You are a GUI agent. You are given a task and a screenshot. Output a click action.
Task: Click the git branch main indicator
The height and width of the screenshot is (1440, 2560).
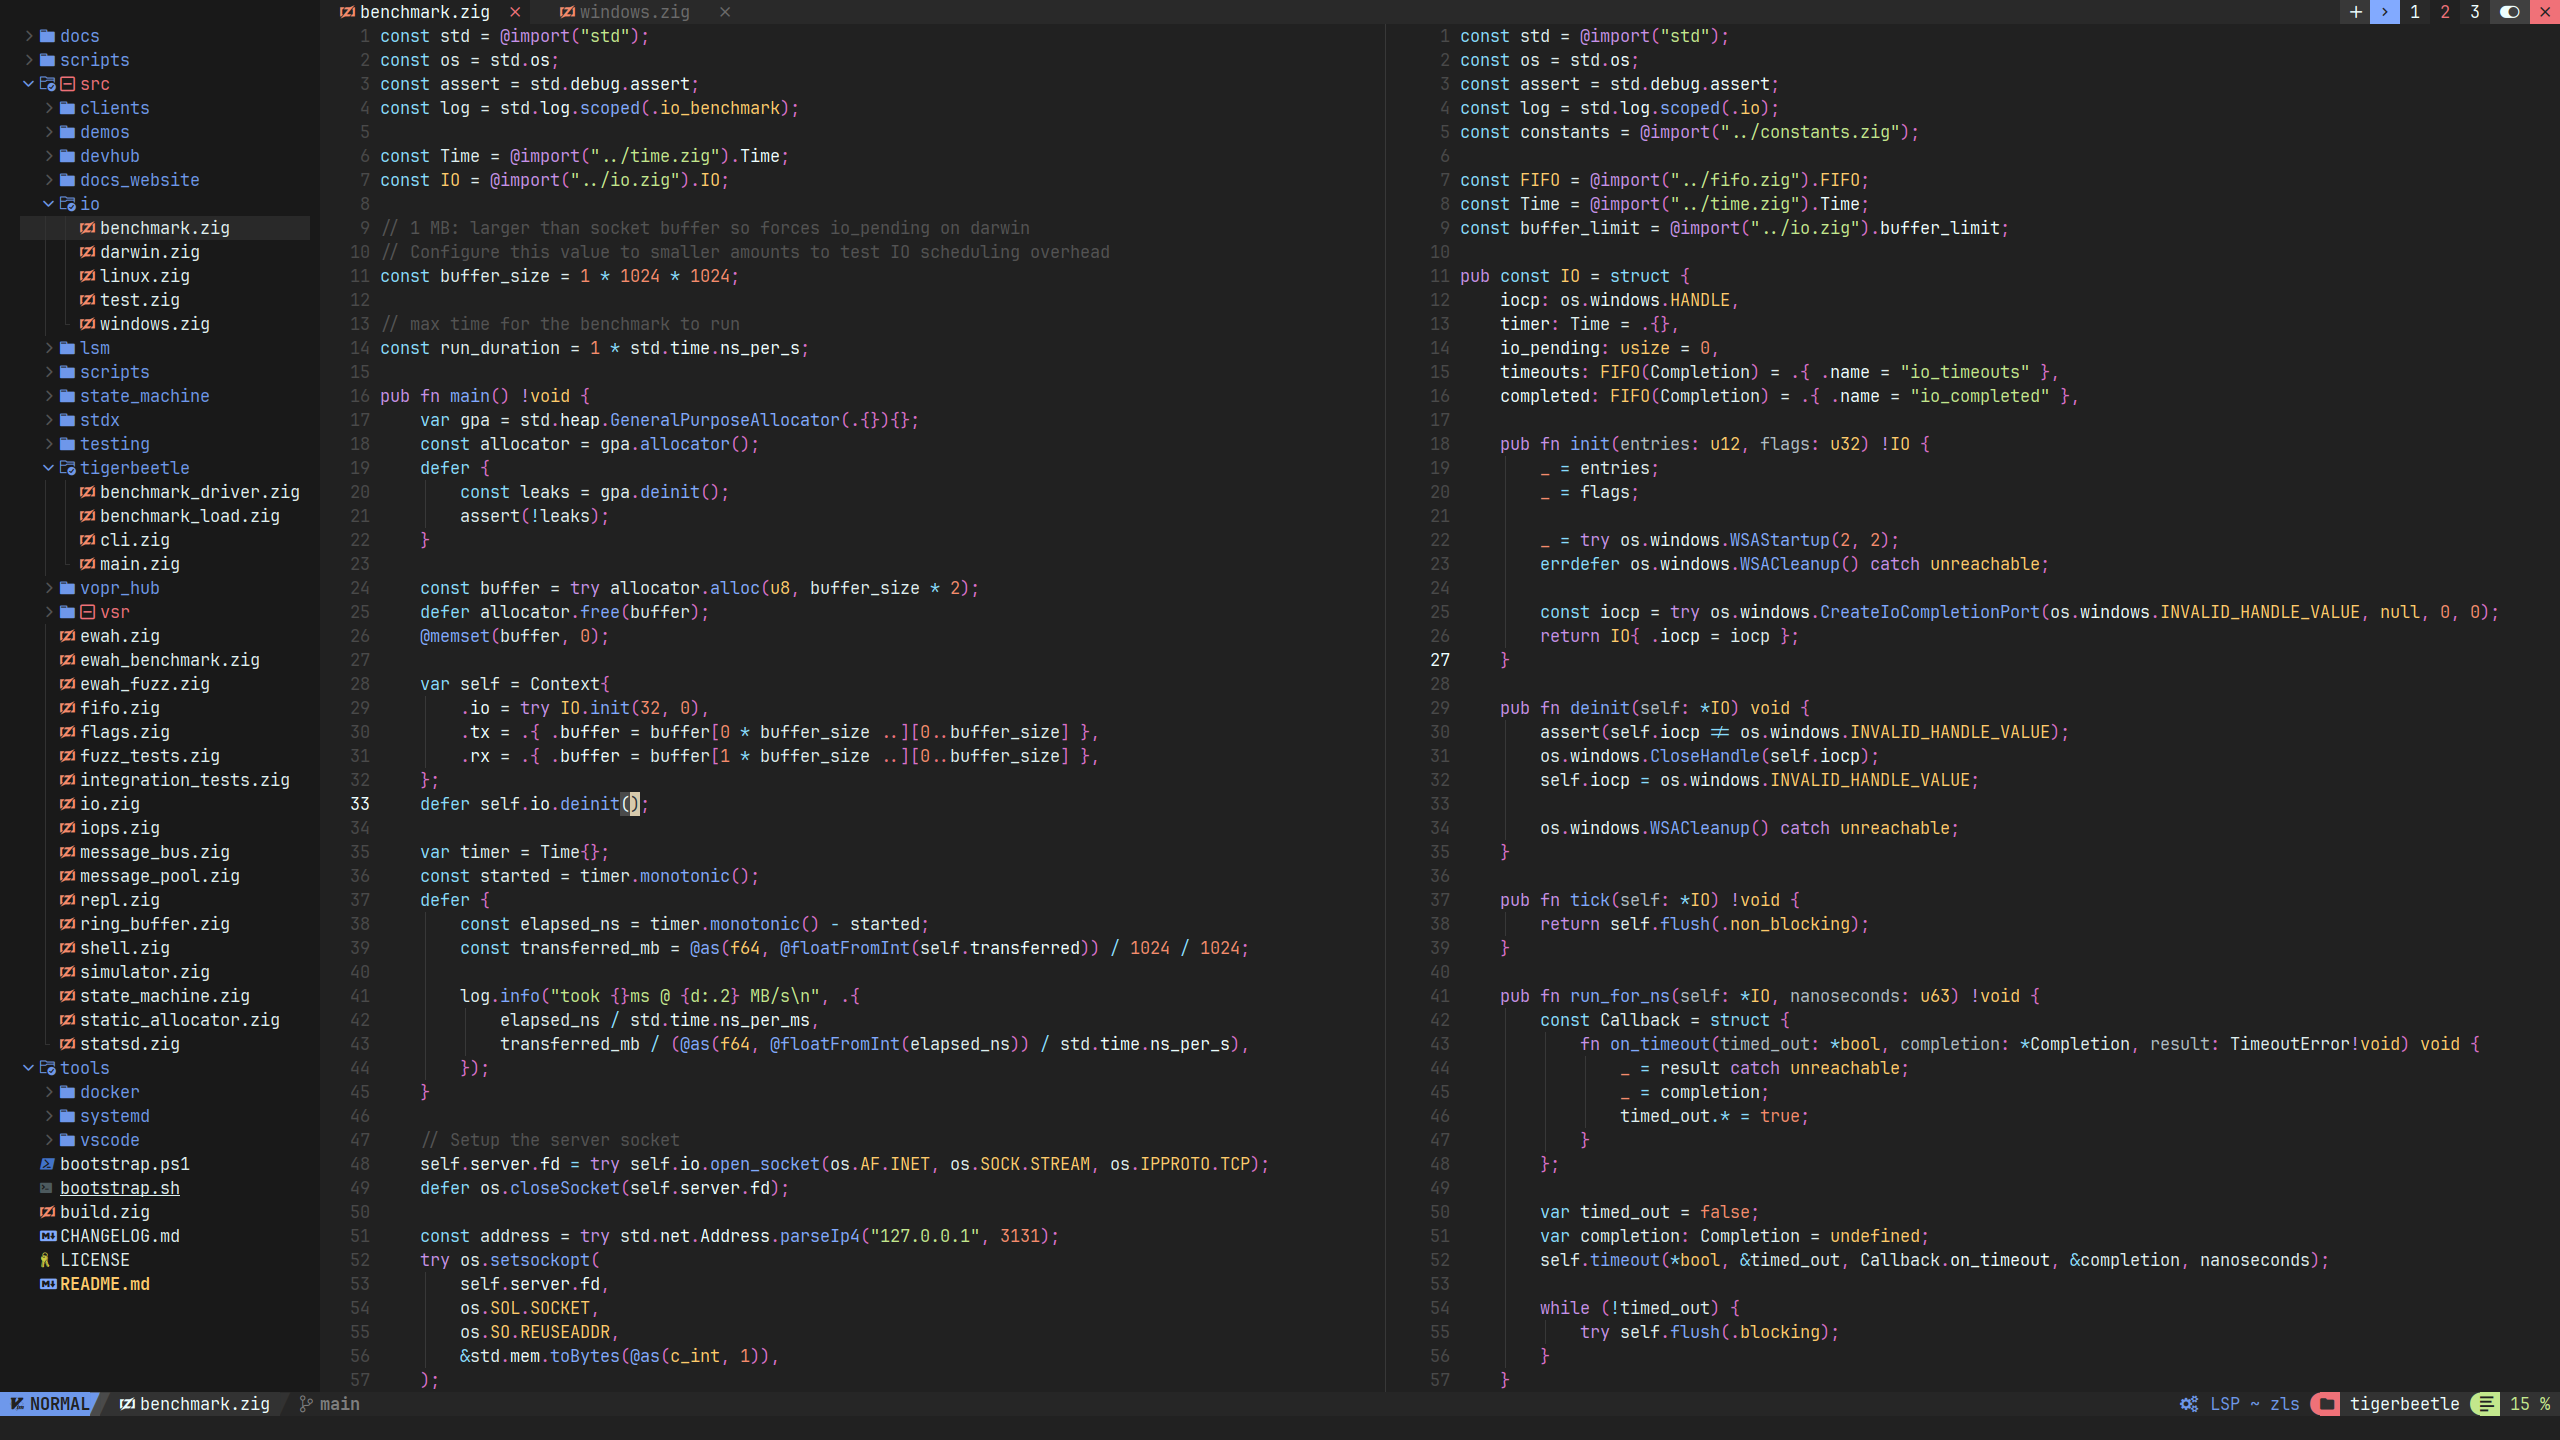(x=330, y=1404)
